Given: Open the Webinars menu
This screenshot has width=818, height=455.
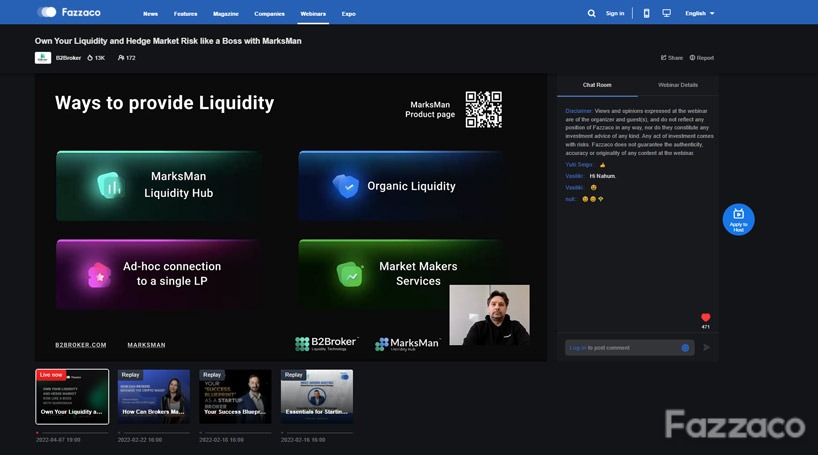Looking at the screenshot, I should [x=313, y=14].
